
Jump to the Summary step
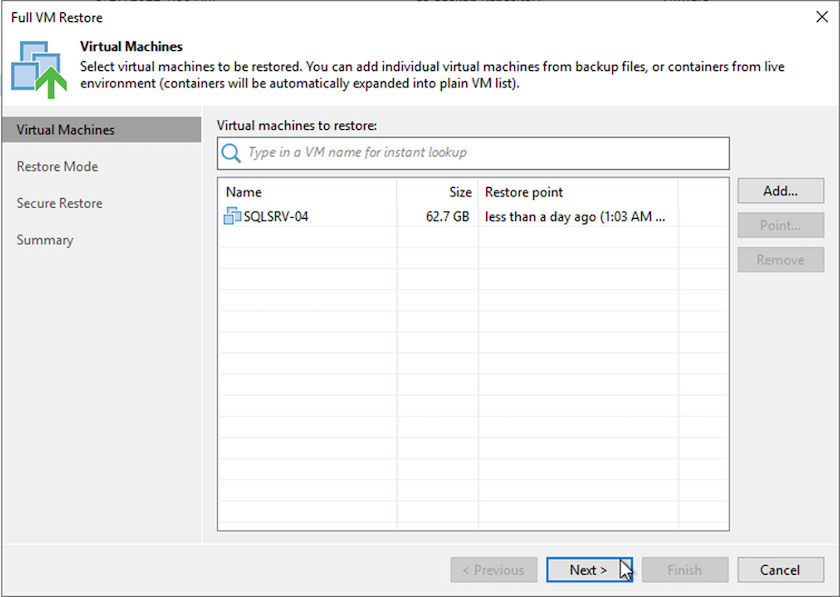pos(45,240)
